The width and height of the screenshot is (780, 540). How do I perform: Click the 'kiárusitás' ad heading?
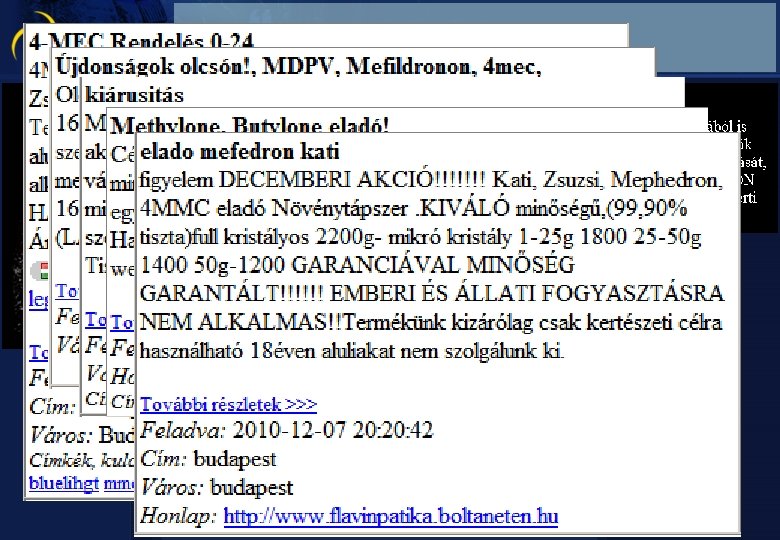[x=134, y=94]
